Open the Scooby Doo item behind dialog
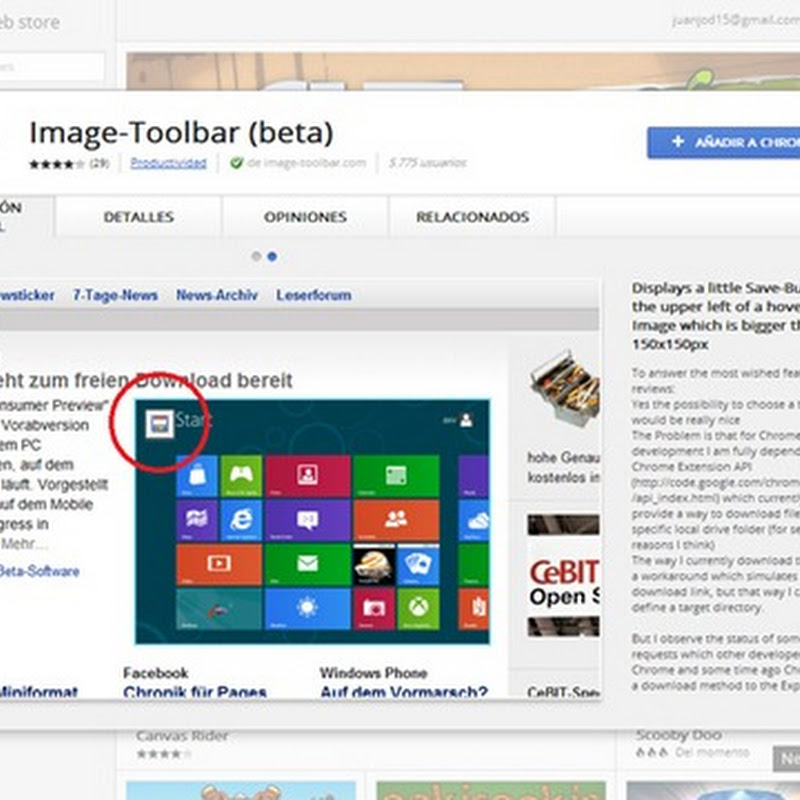800x800 pixels. 678,735
